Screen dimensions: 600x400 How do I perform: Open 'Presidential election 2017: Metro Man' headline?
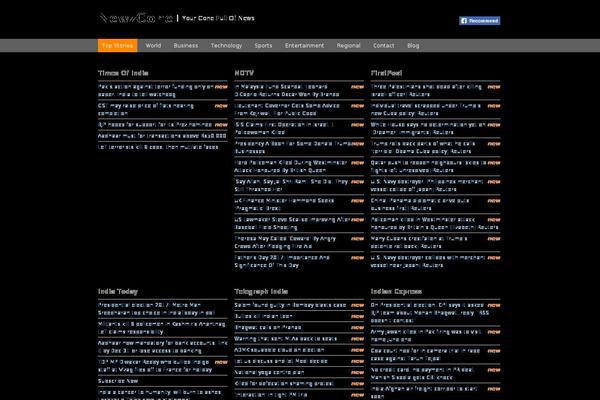click(156, 309)
